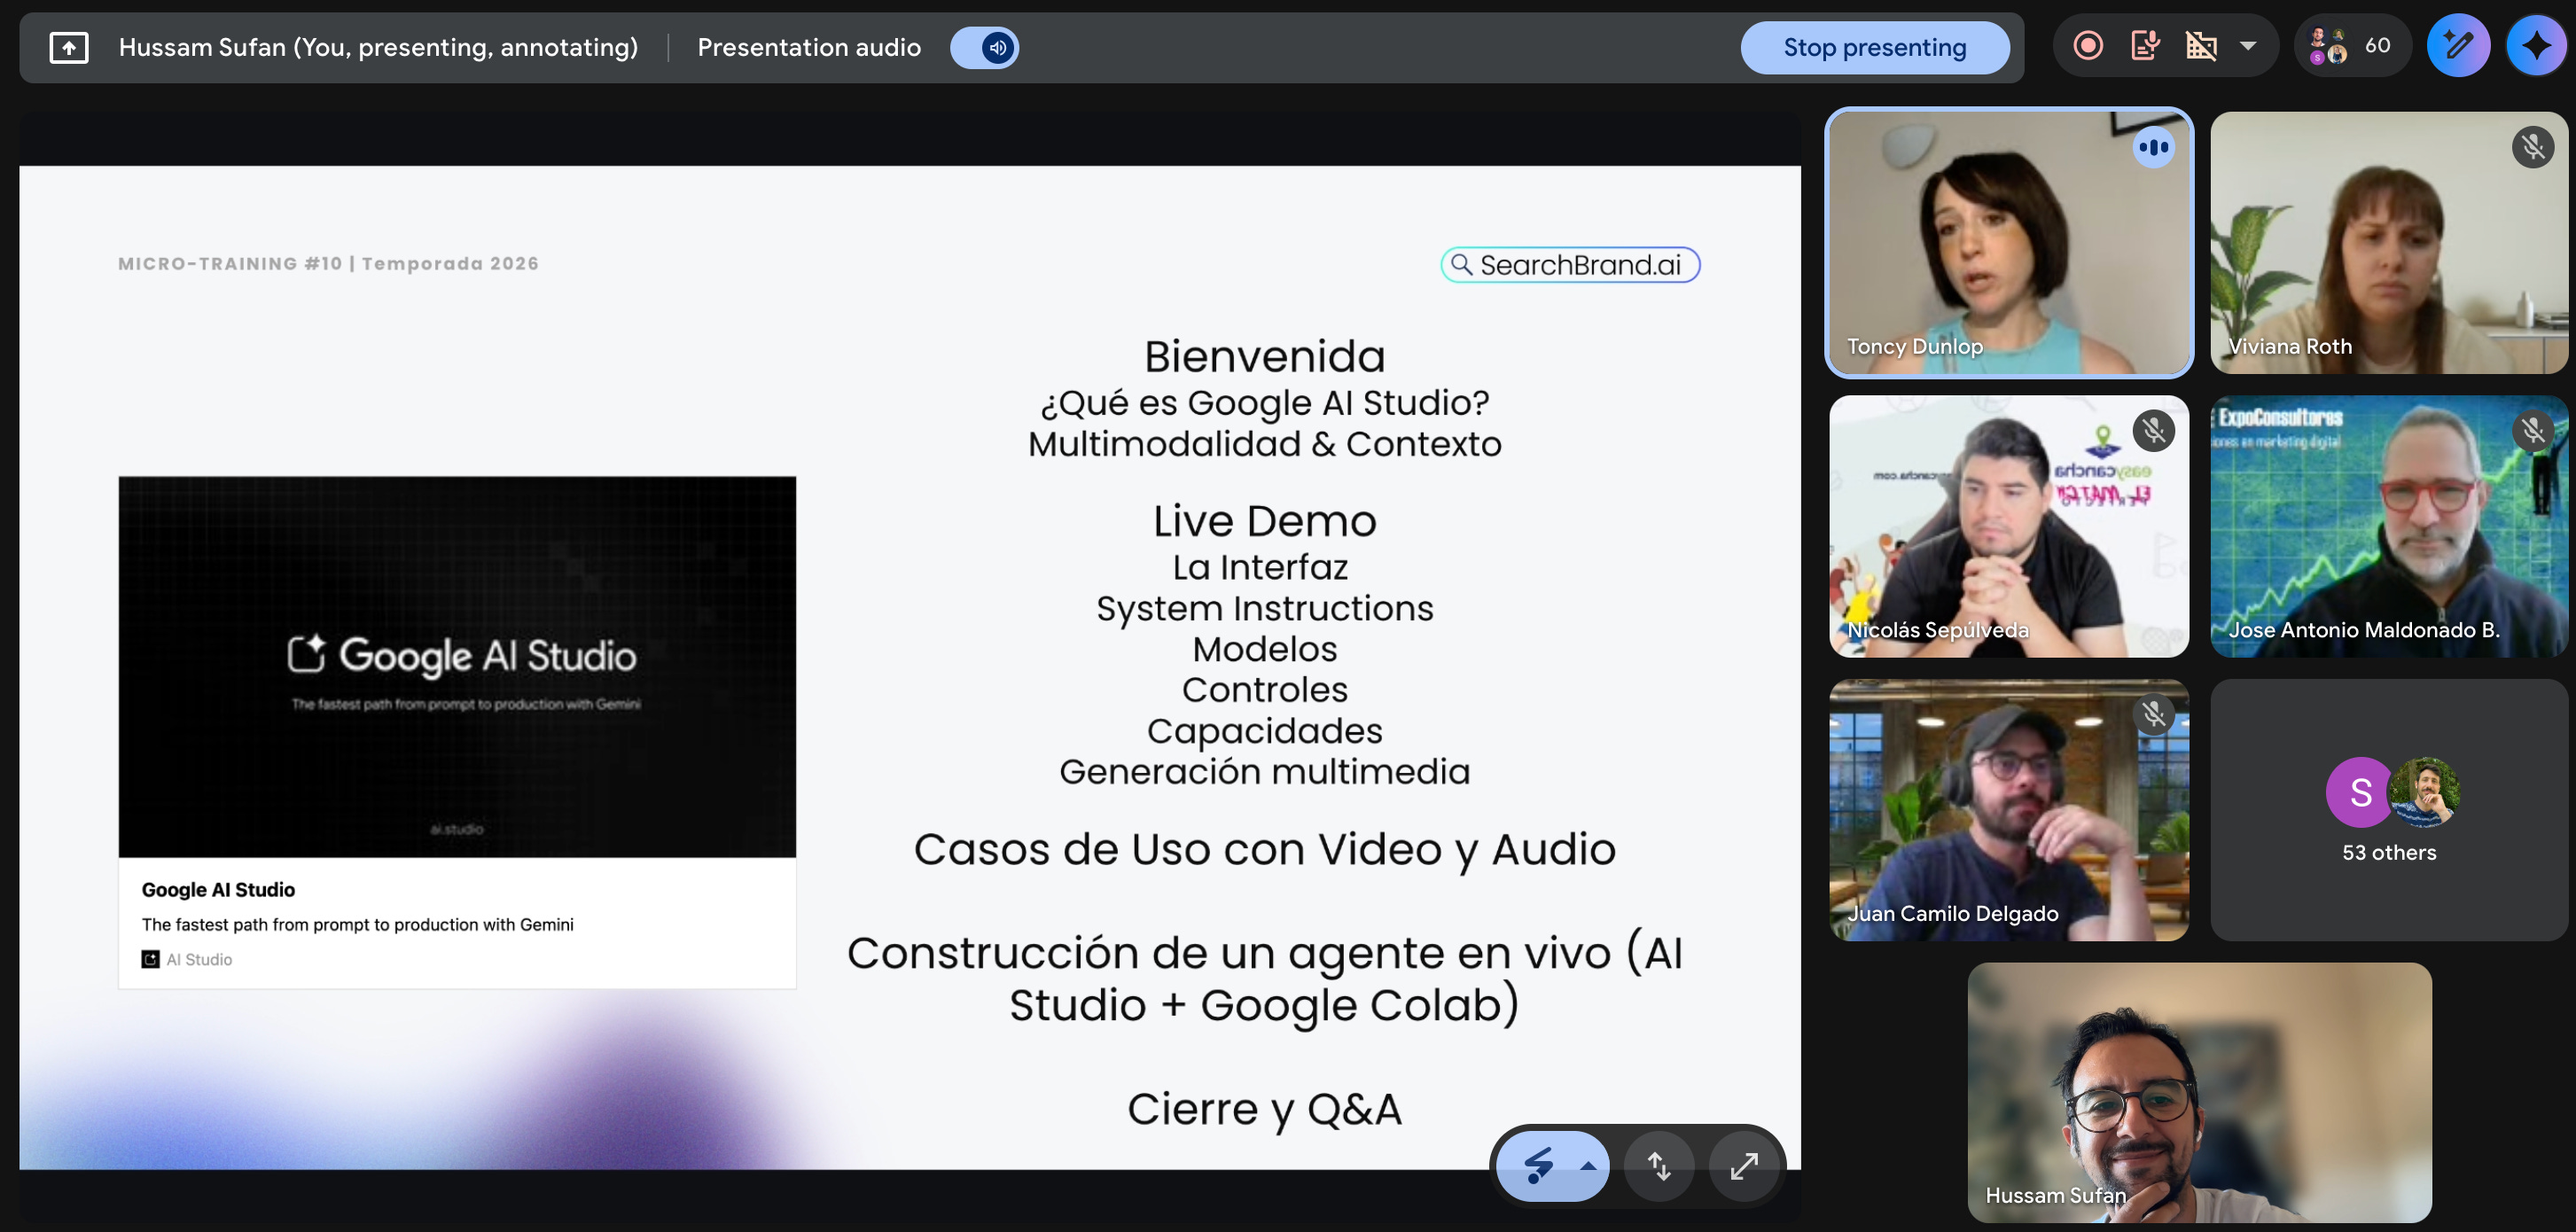
Task: Open the 'Google AI Studio' link card title
Action: (x=218, y=890)
